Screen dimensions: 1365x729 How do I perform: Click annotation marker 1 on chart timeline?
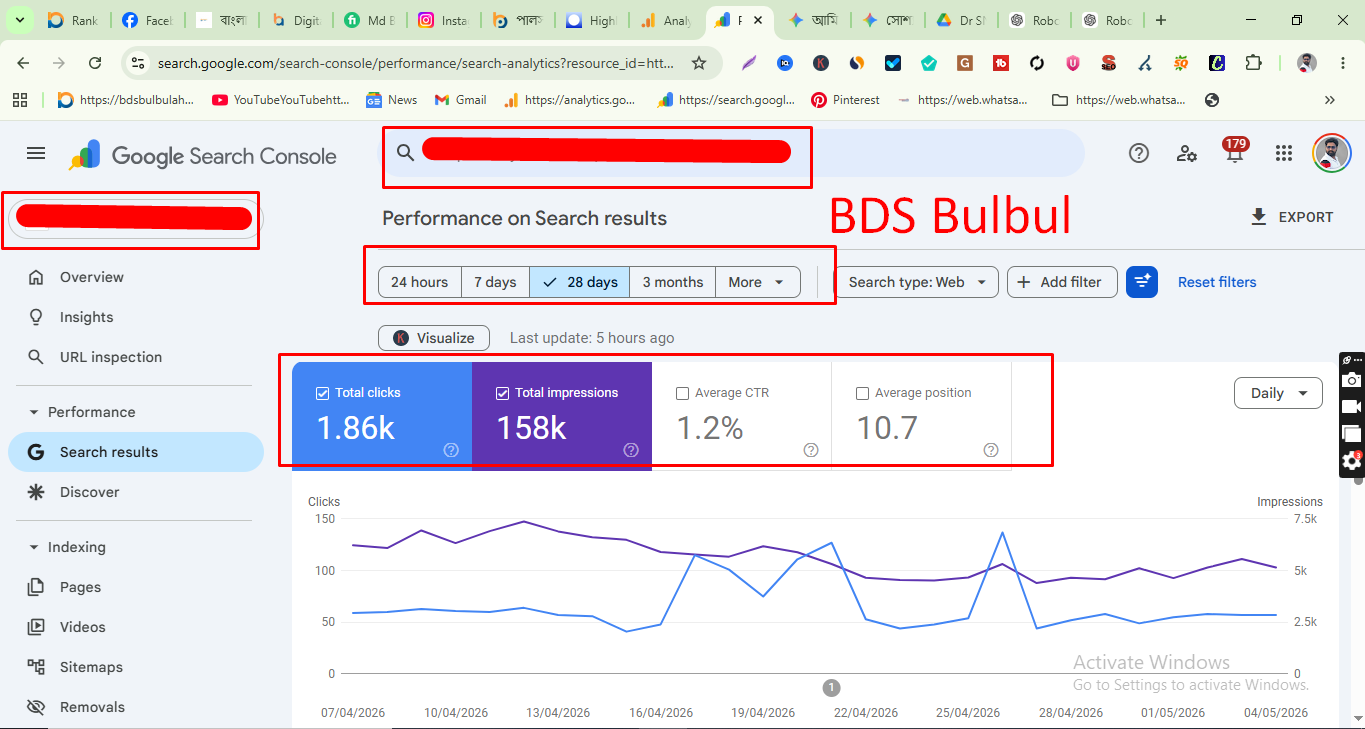(x=831, y=687)
